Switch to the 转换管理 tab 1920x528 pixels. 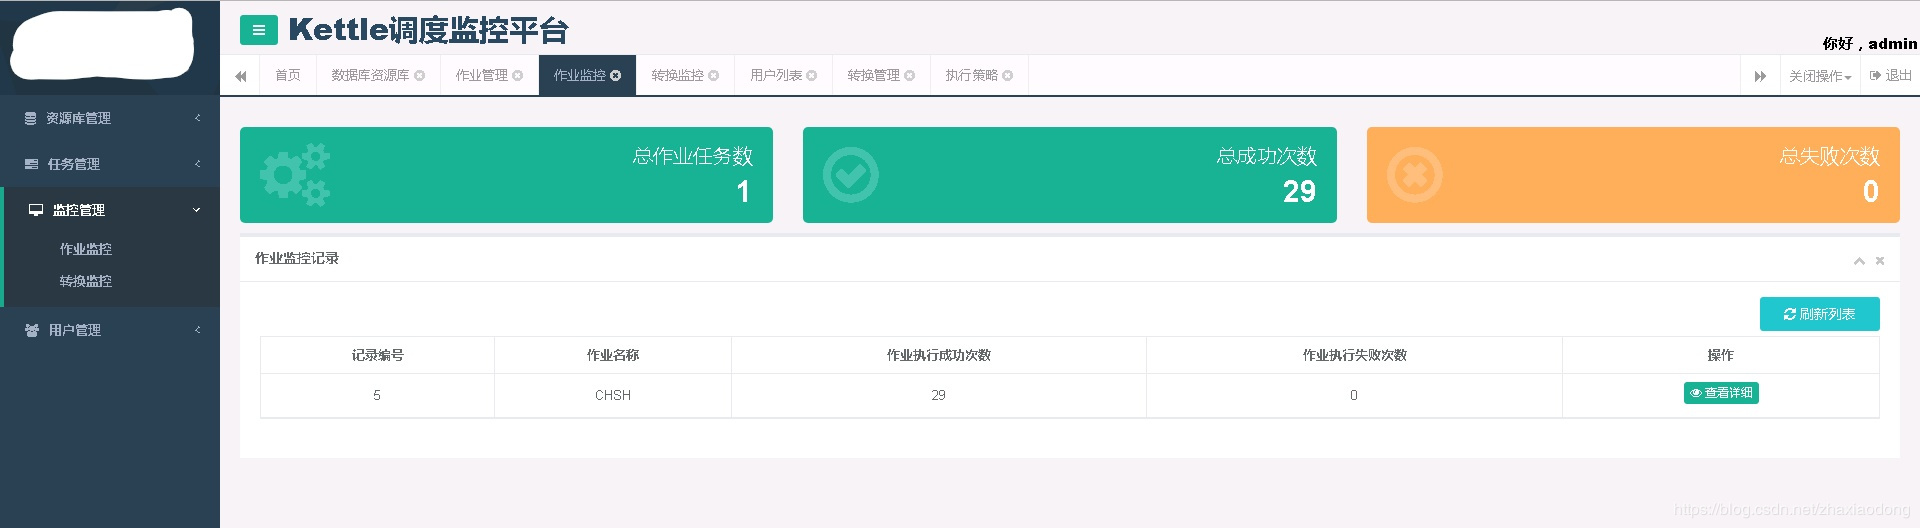873,76
